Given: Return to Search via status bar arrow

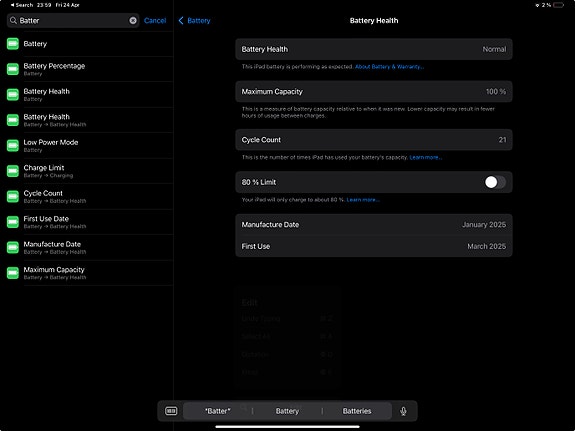Looking at the screenshot, I should coord(12,5).
